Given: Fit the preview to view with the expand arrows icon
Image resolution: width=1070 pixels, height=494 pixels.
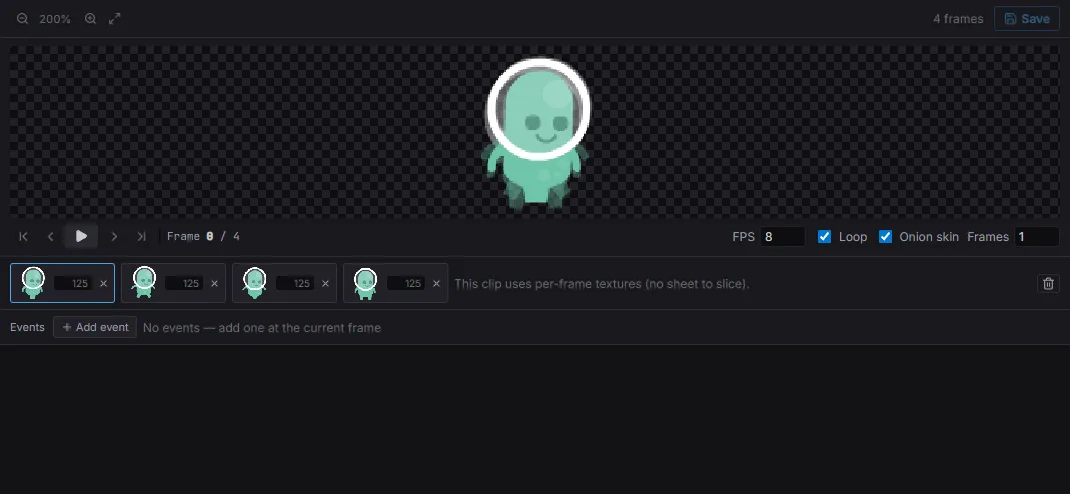Looking at the screenshot, I should point(115,19).
